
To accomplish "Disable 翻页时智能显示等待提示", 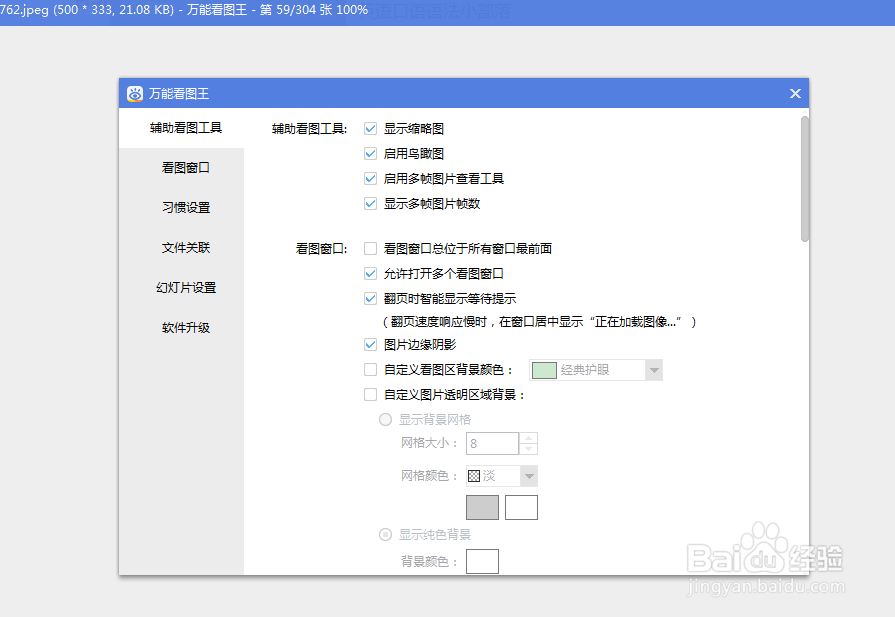I will [370, 297].
